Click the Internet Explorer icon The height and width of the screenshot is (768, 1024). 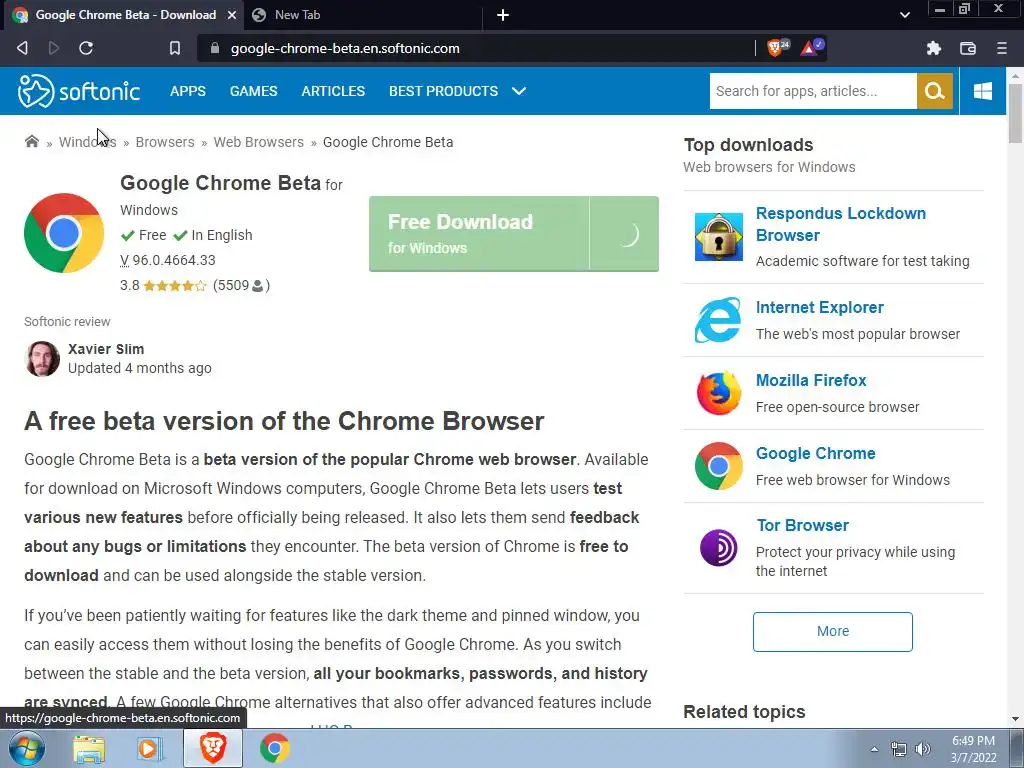coord(718,320)
